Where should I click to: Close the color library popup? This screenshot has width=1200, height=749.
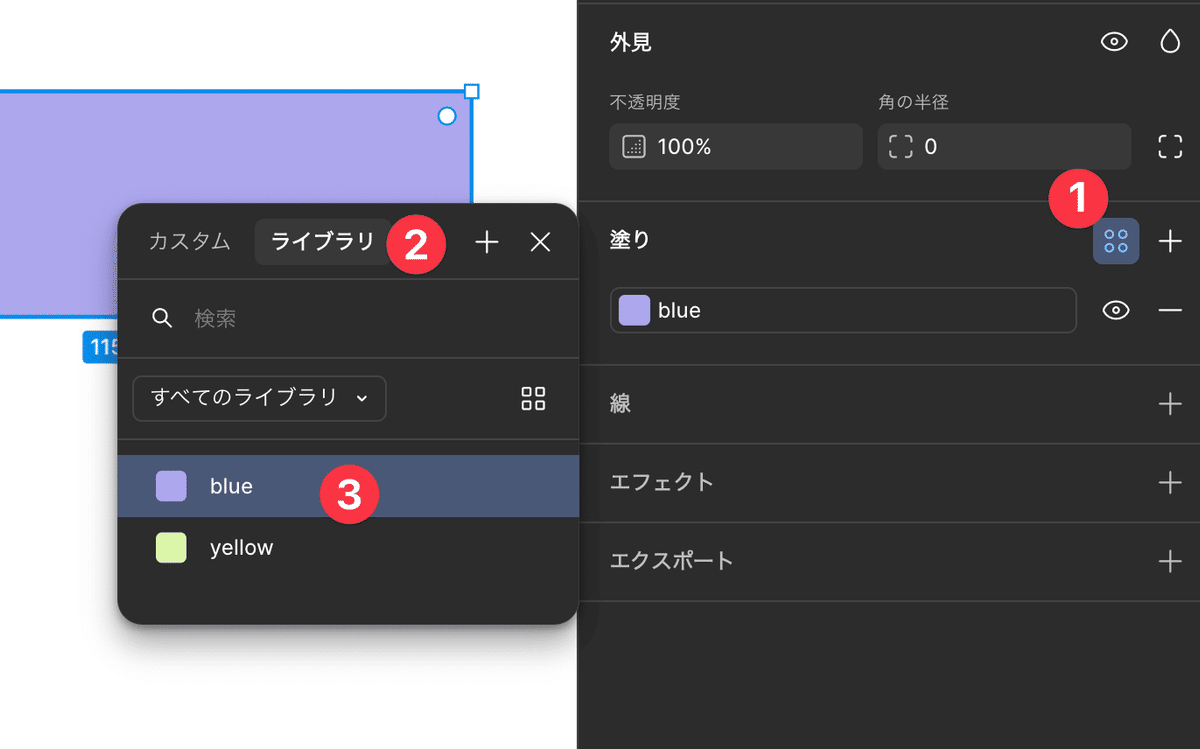(540, 242)
